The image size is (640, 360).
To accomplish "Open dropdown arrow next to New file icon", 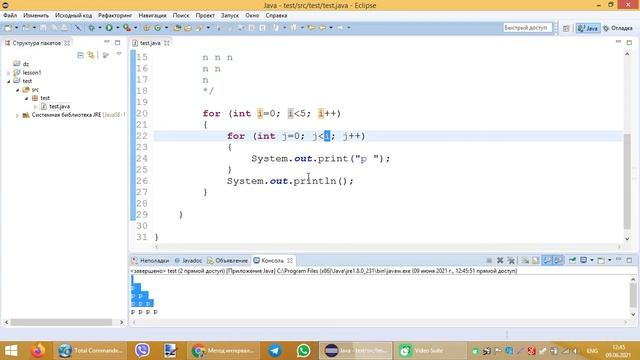I will (17, 28).
